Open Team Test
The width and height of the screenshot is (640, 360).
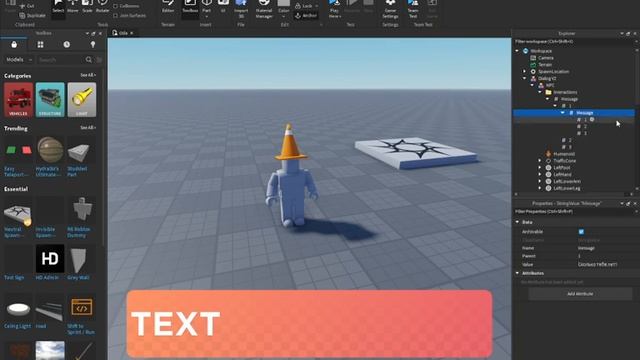(x=413, y=8)
